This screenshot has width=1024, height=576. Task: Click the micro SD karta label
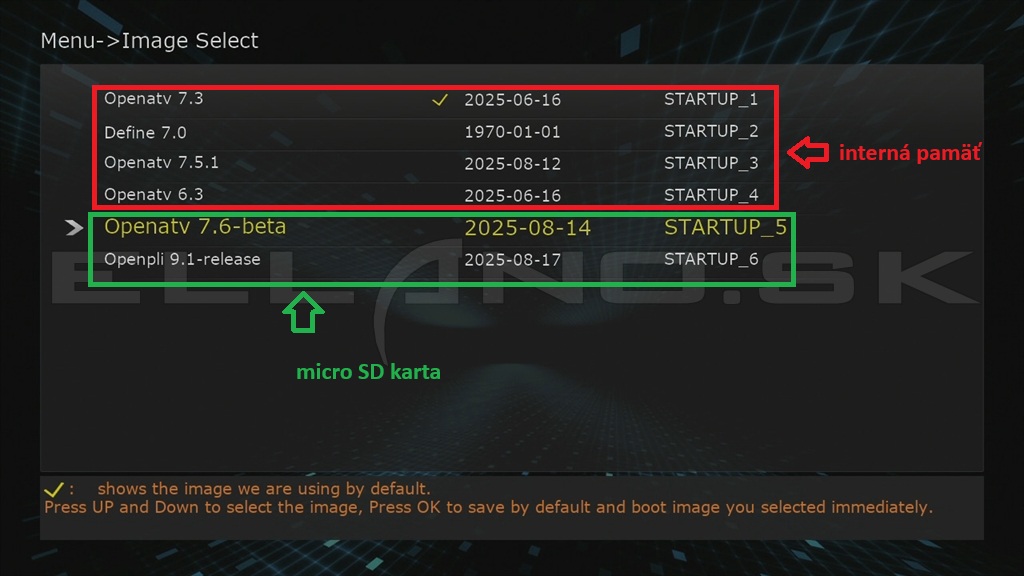click(x=368, y=371)
